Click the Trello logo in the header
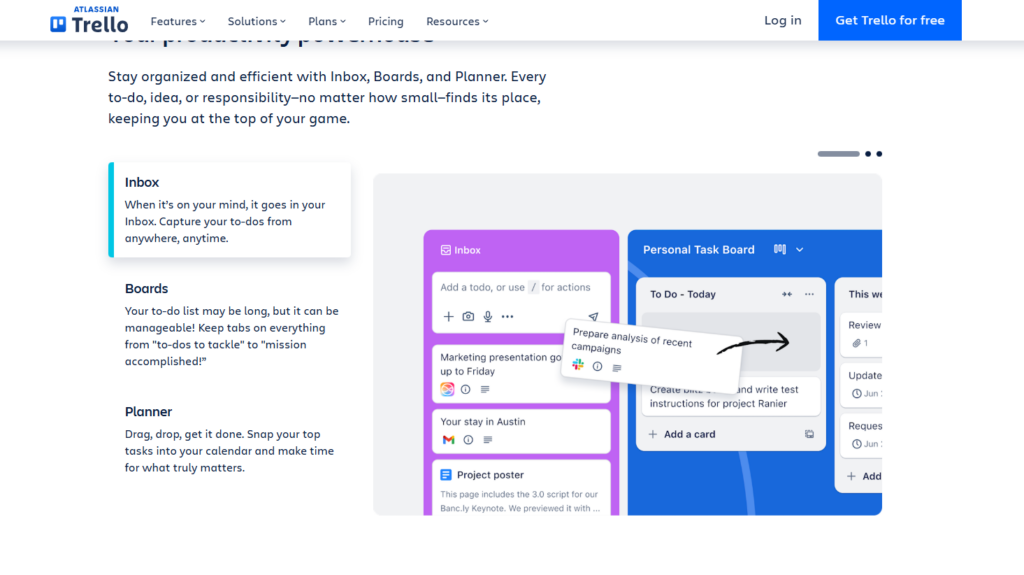The height and width of the screenshot is (575, 1024). pos(89,21)
